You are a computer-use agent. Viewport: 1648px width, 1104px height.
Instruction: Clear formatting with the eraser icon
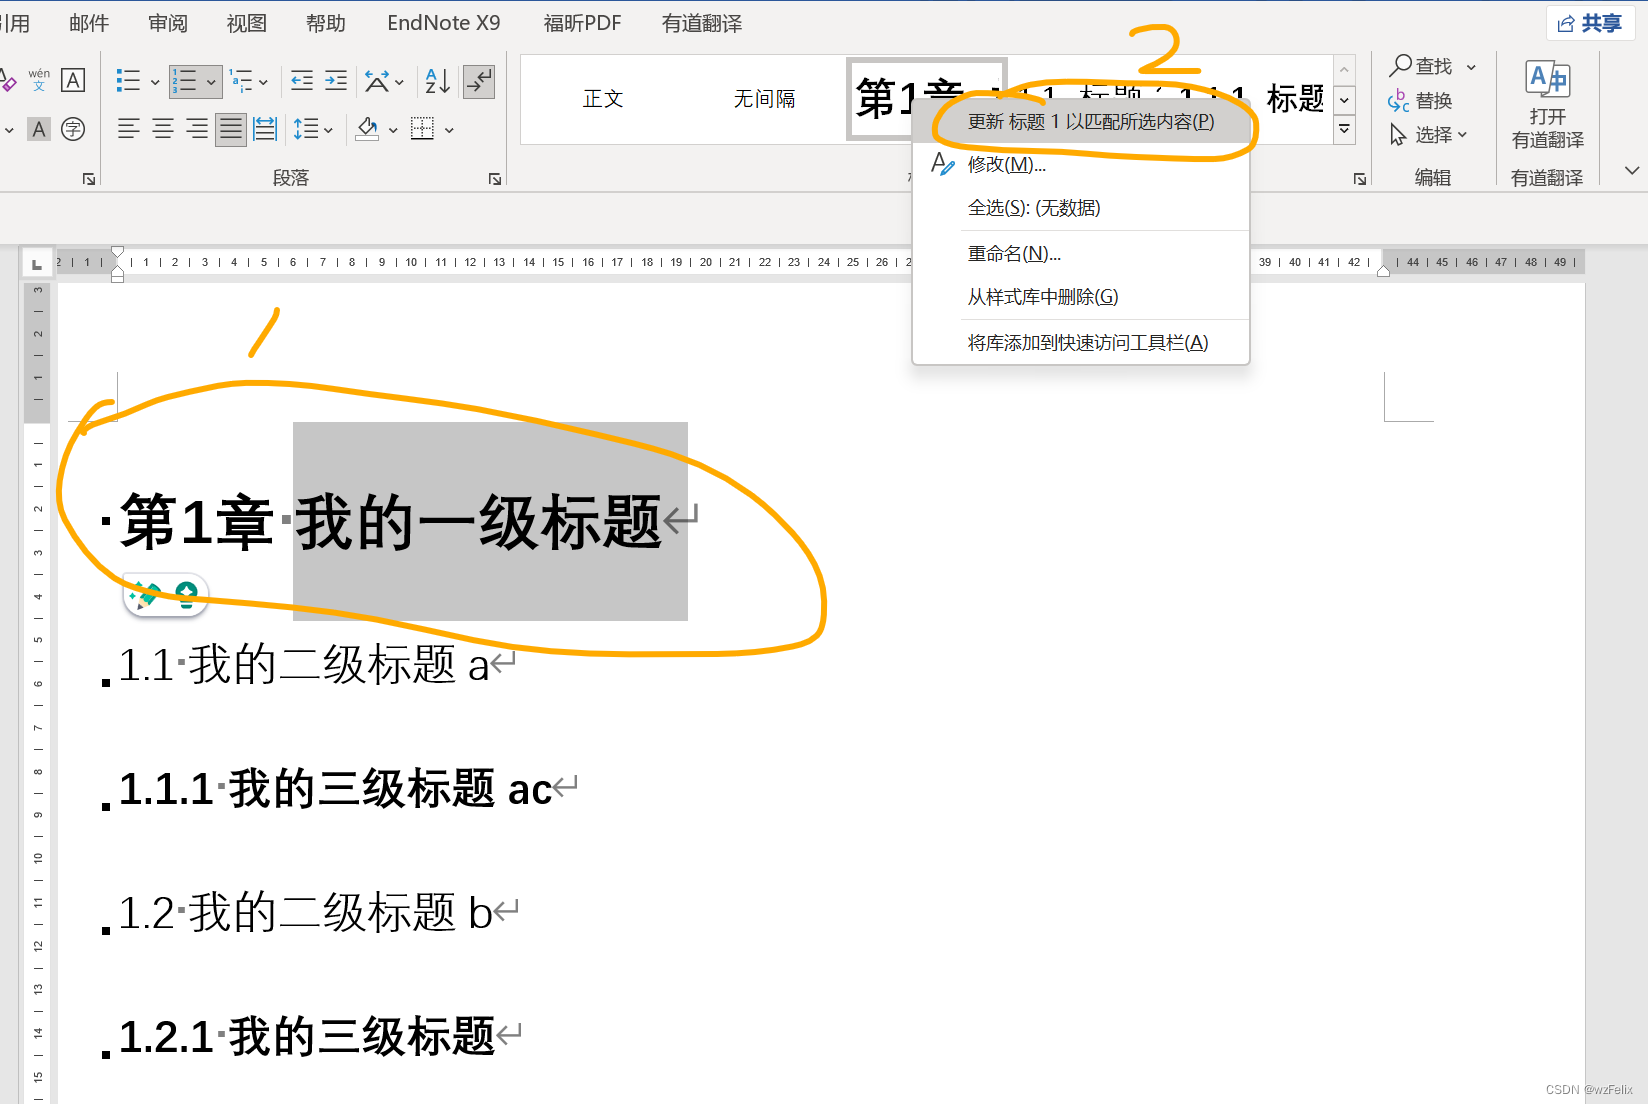pos(7,81)
